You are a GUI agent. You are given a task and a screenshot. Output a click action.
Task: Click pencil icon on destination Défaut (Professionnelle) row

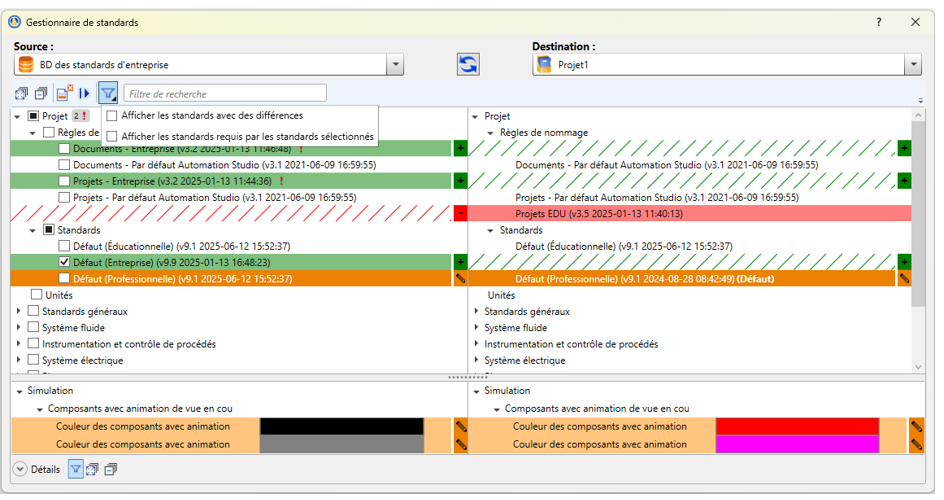[x=904, y=278]
